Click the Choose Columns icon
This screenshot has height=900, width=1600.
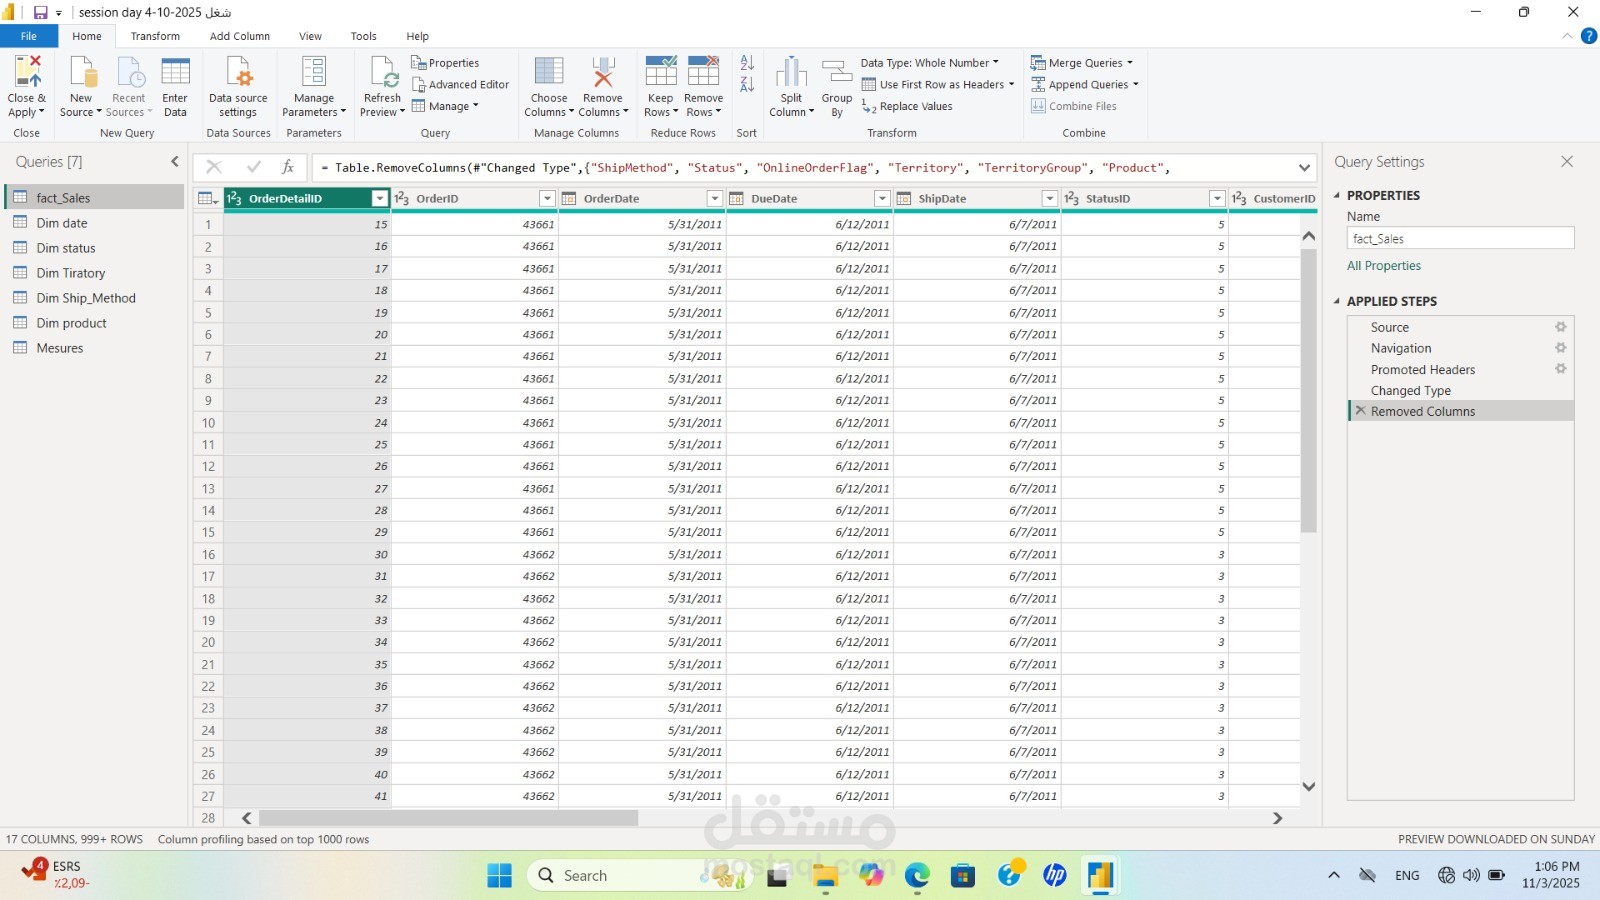pos(549,73)
